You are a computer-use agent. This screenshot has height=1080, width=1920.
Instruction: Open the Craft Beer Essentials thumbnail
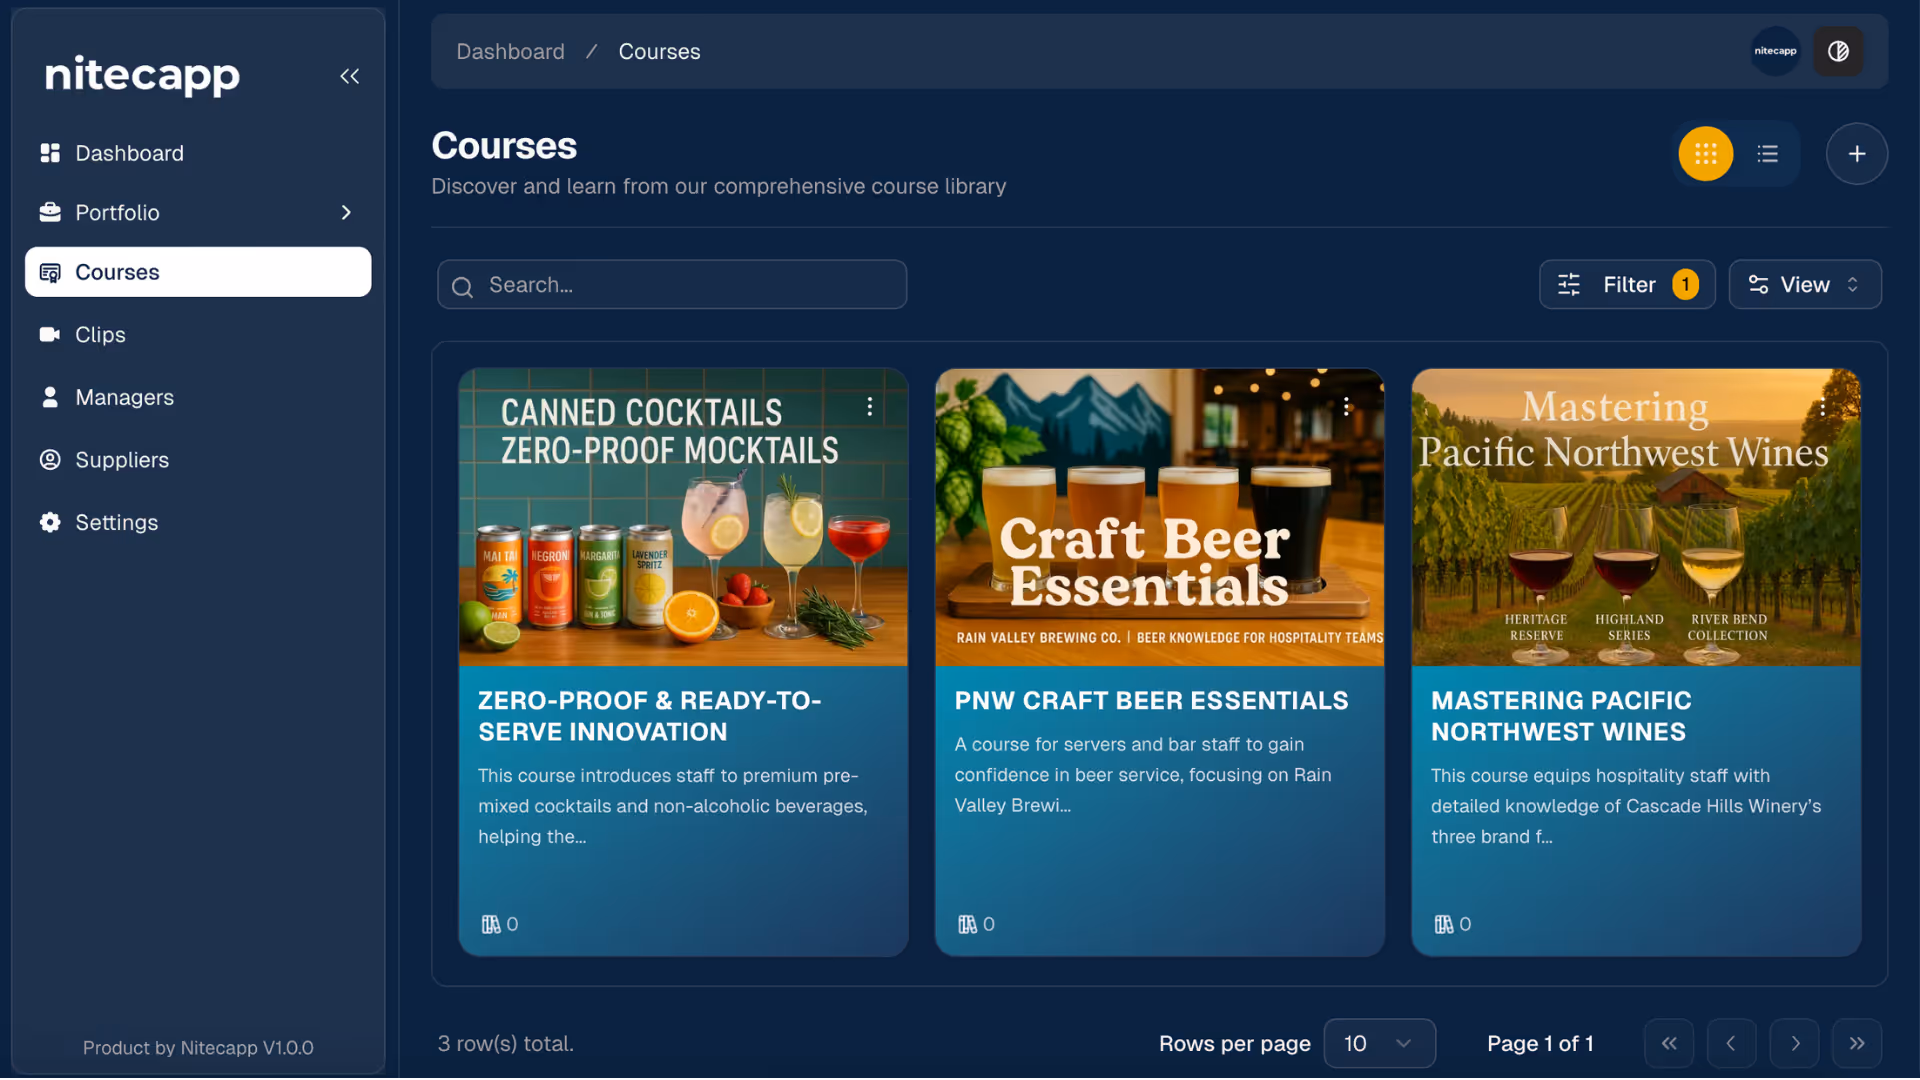[1159, 517]
